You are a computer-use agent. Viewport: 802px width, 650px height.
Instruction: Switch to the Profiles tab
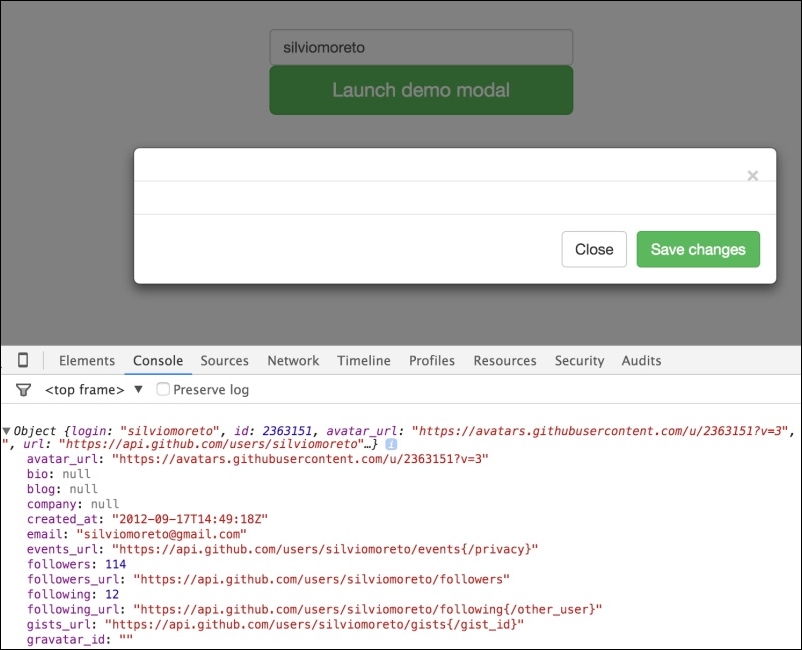pos(431,360)
